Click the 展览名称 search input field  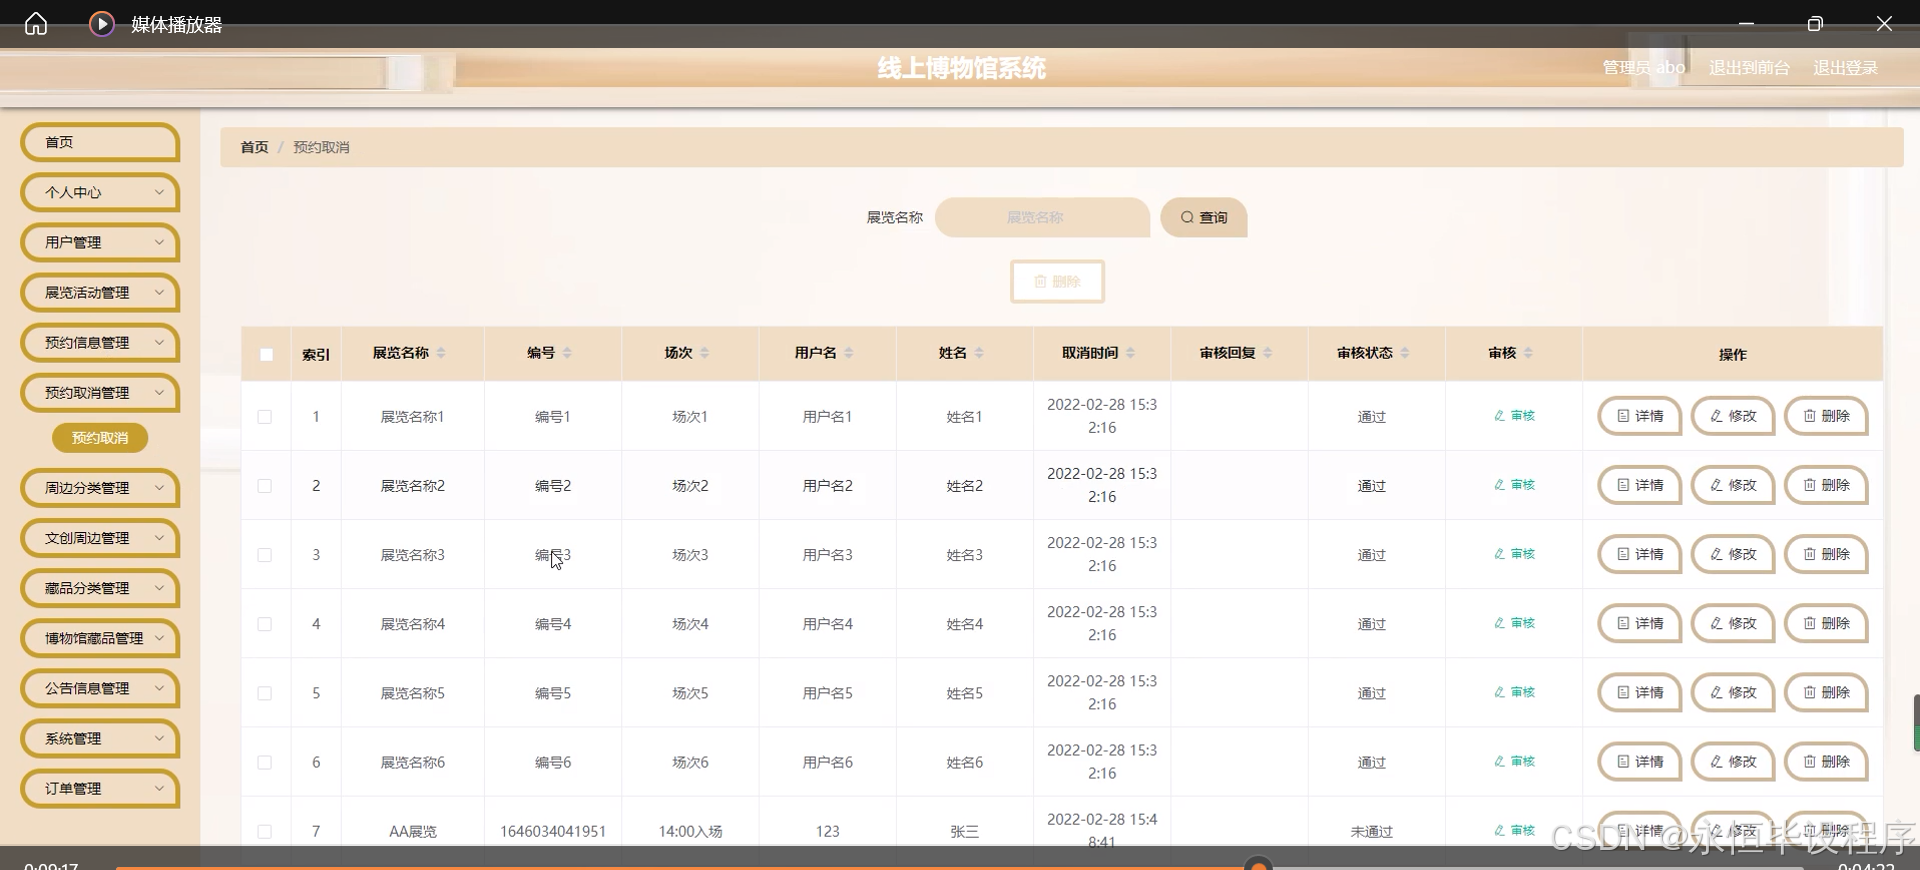(1042, 217)
